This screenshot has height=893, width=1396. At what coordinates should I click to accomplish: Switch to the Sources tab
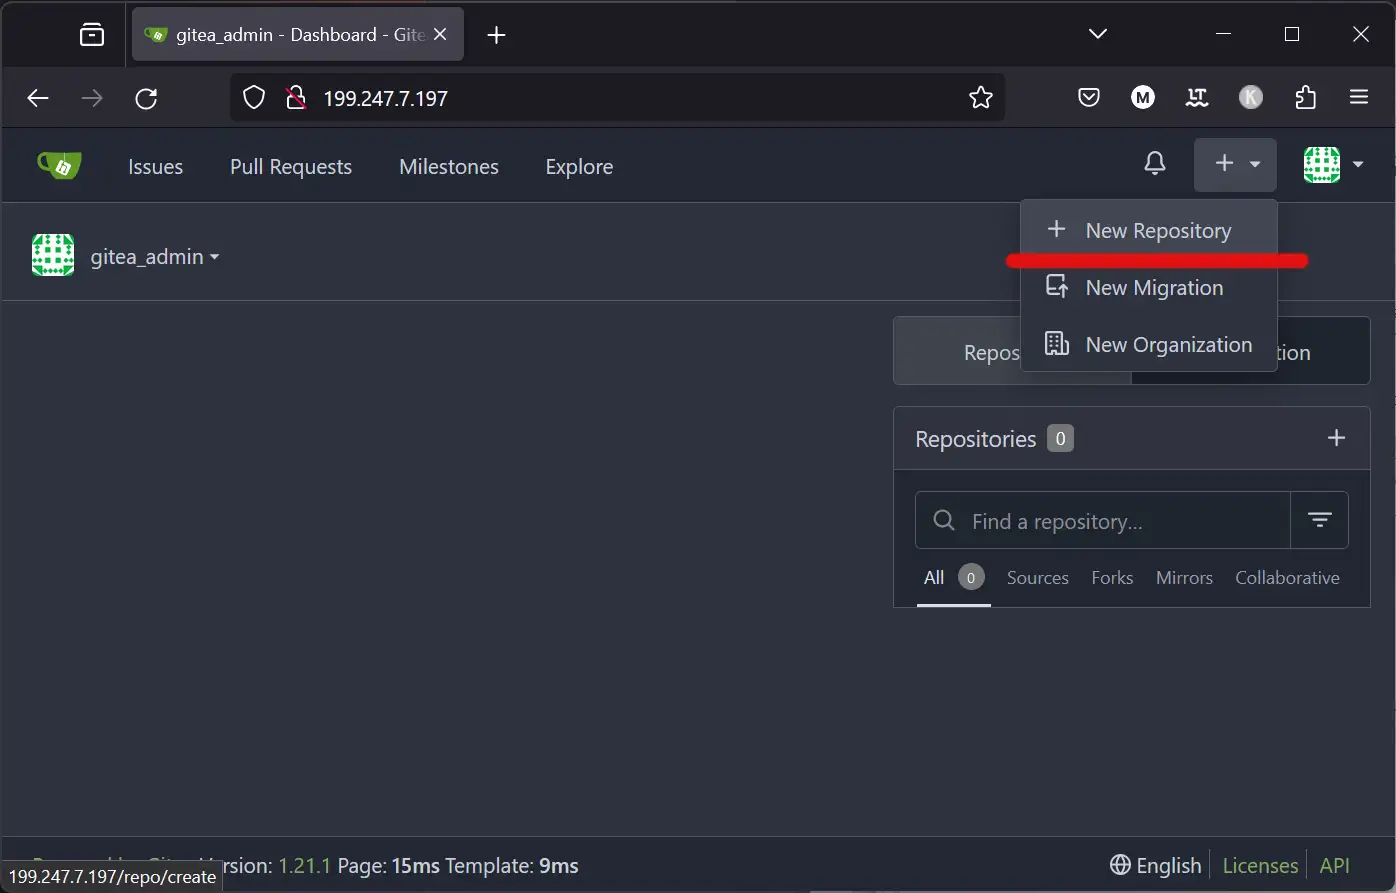pyautogui.click(x=1038, y=578)
